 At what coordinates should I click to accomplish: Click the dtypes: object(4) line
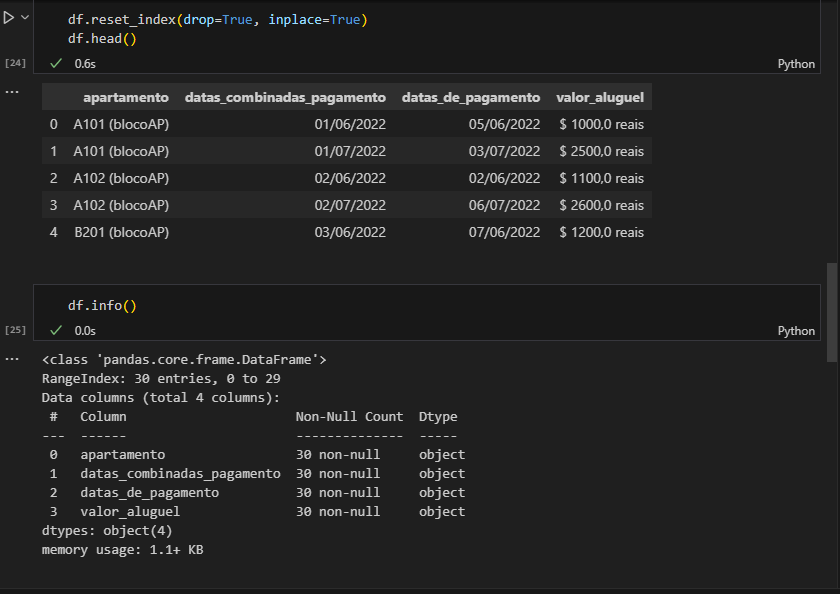(x=107, y=531)
